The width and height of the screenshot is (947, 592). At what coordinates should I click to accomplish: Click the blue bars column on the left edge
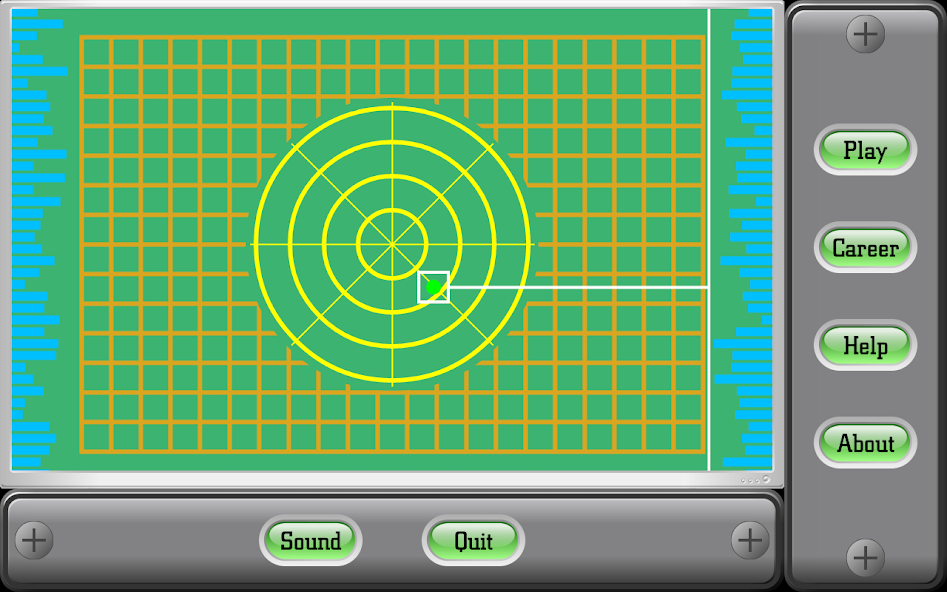pos(35,240)
